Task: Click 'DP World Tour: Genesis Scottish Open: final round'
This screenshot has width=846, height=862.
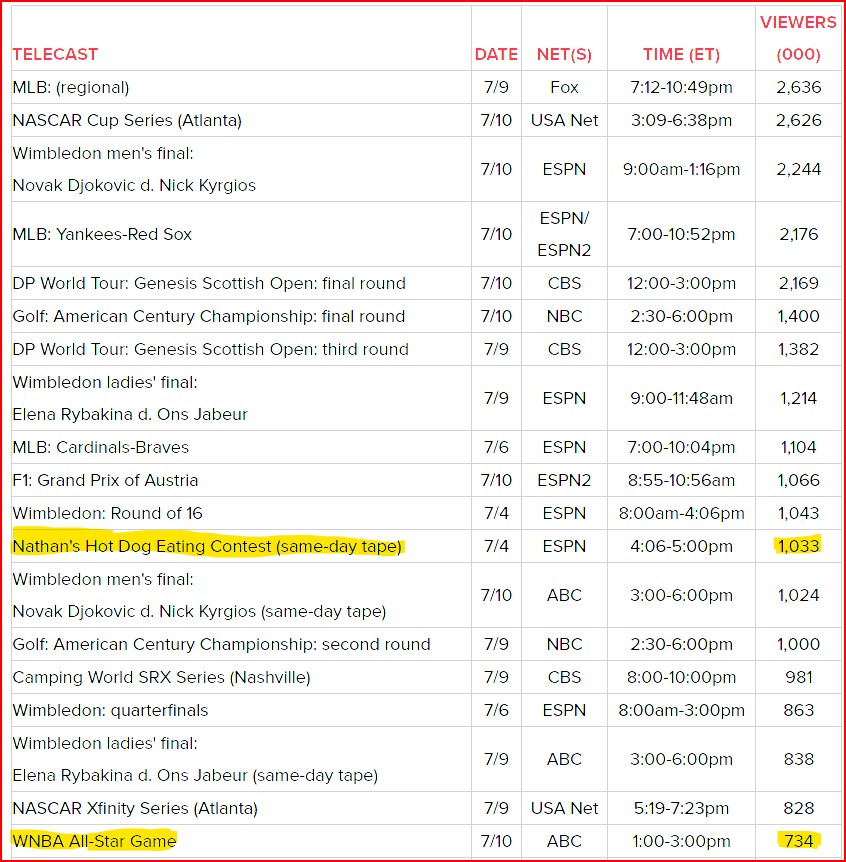Action: point(209,283)
